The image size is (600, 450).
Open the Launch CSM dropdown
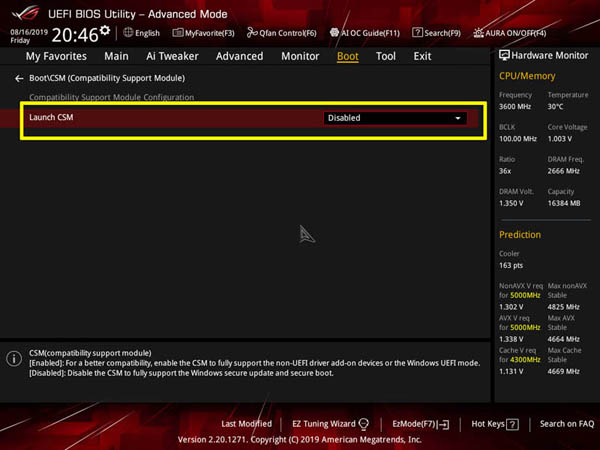pyautogui.click(x=395, y=118)
